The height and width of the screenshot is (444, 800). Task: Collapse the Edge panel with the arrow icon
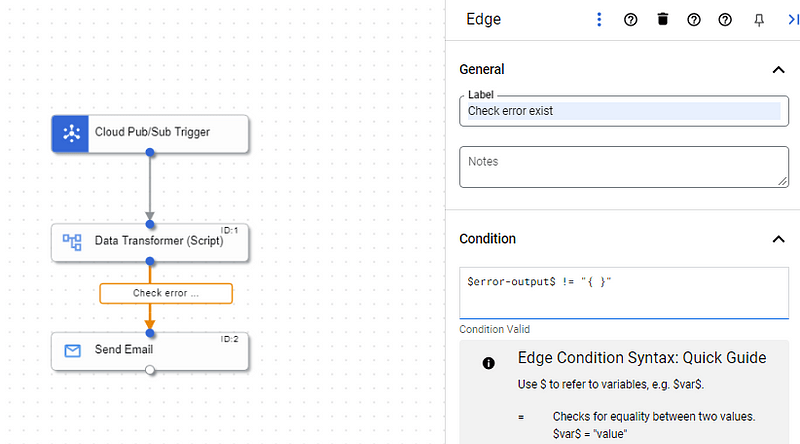[792, 19]
